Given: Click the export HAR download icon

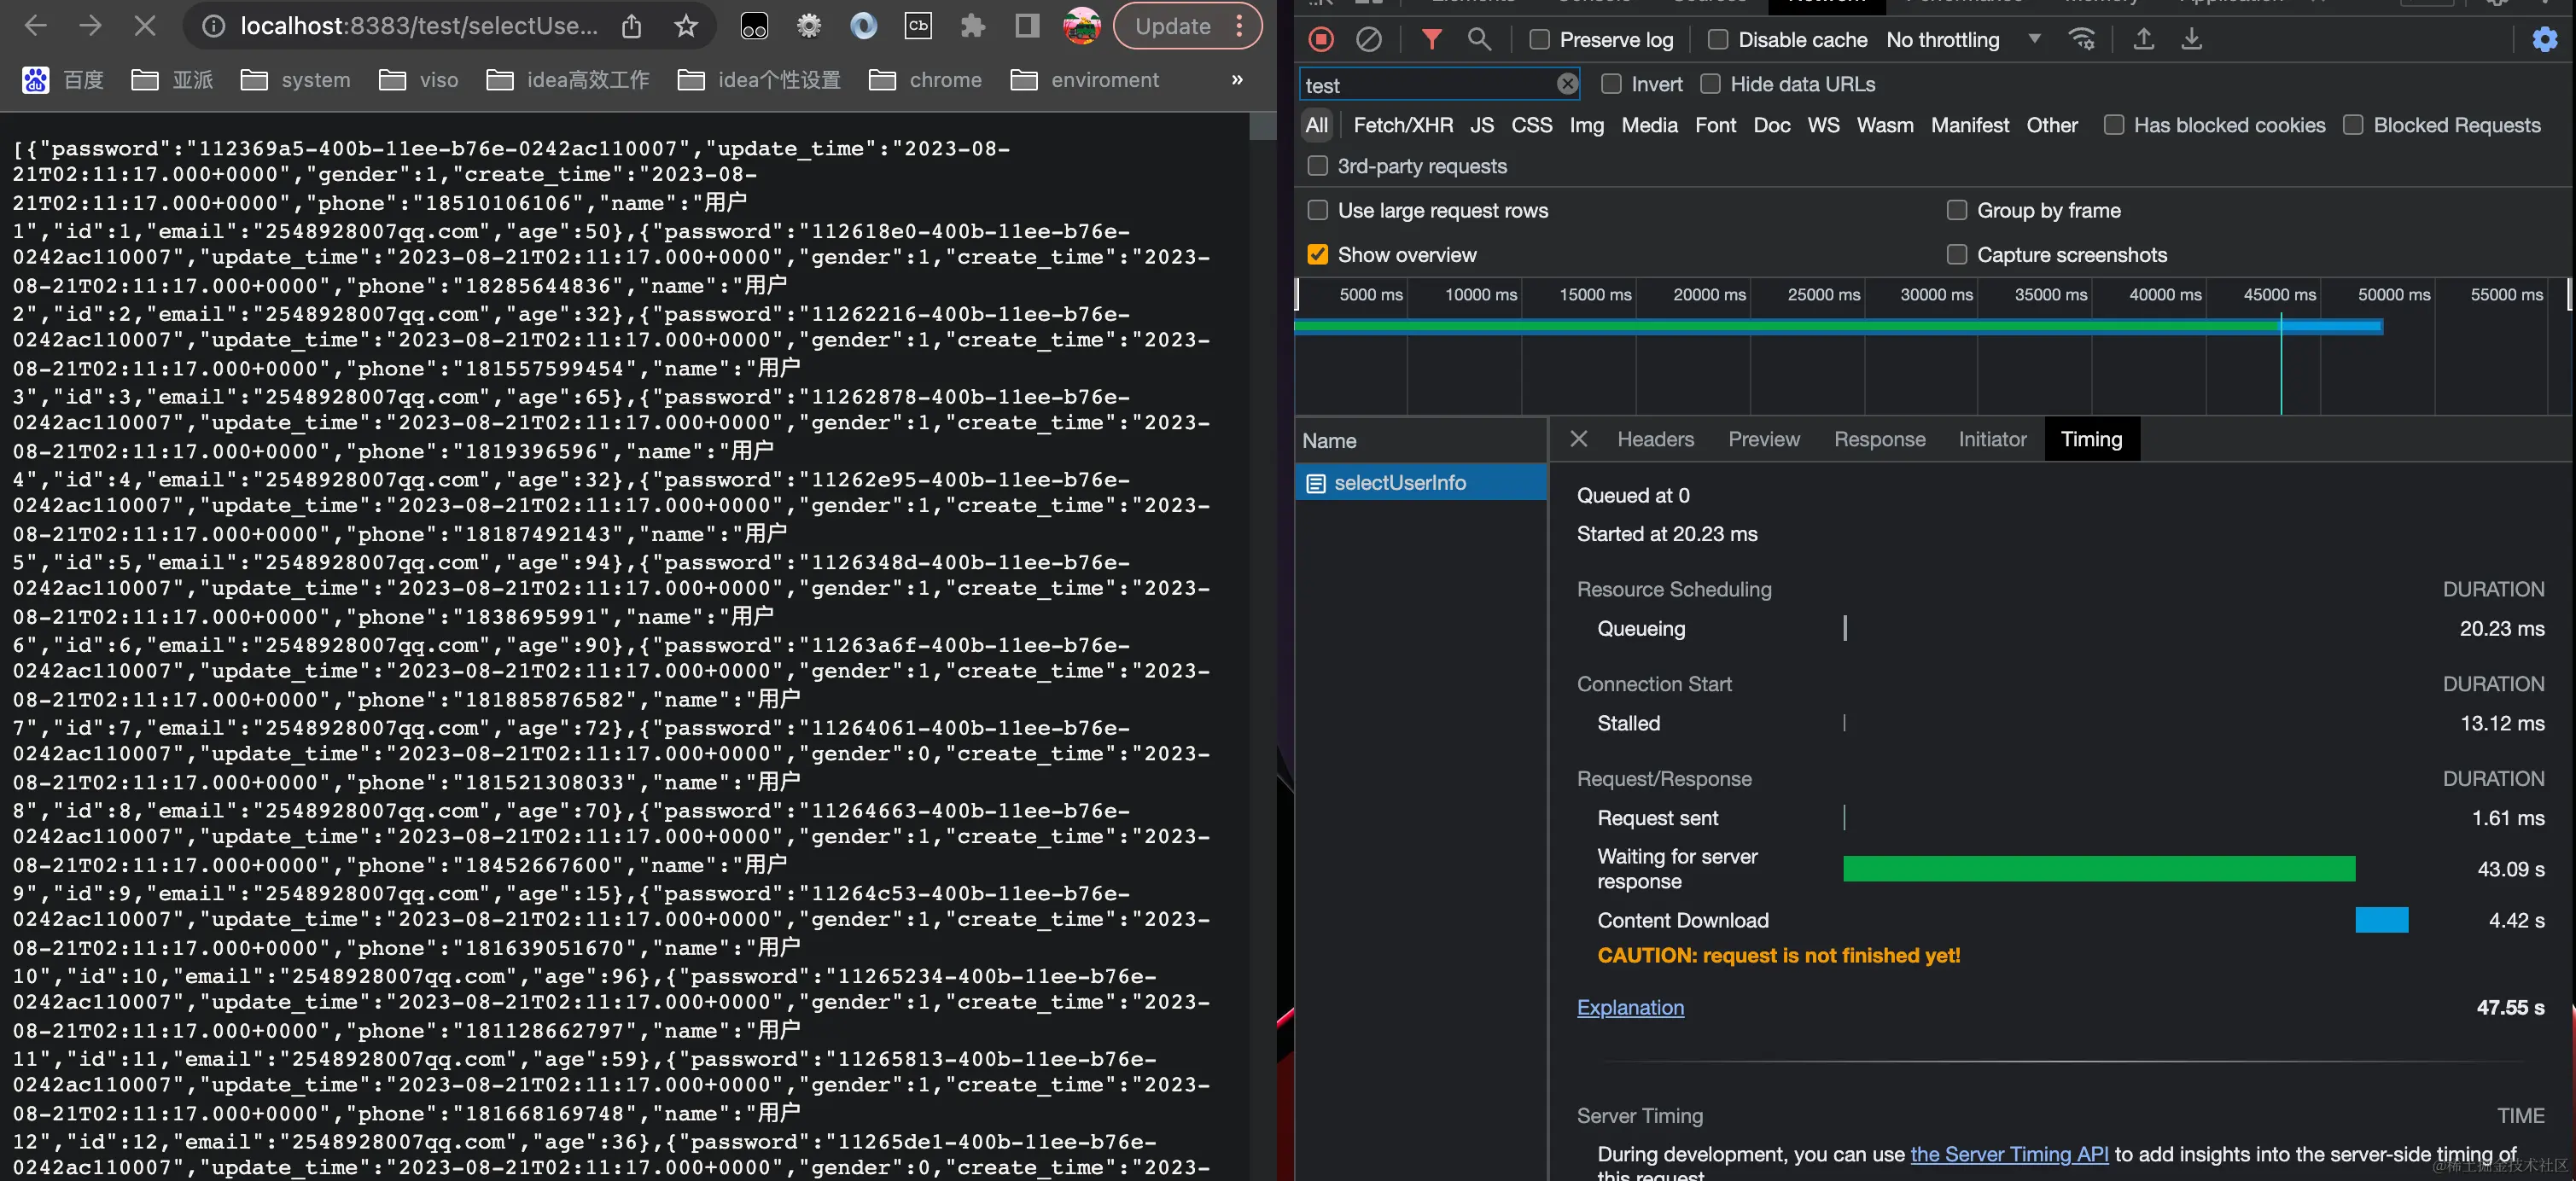Looking at the screenshot, I should coord(2191,40).
